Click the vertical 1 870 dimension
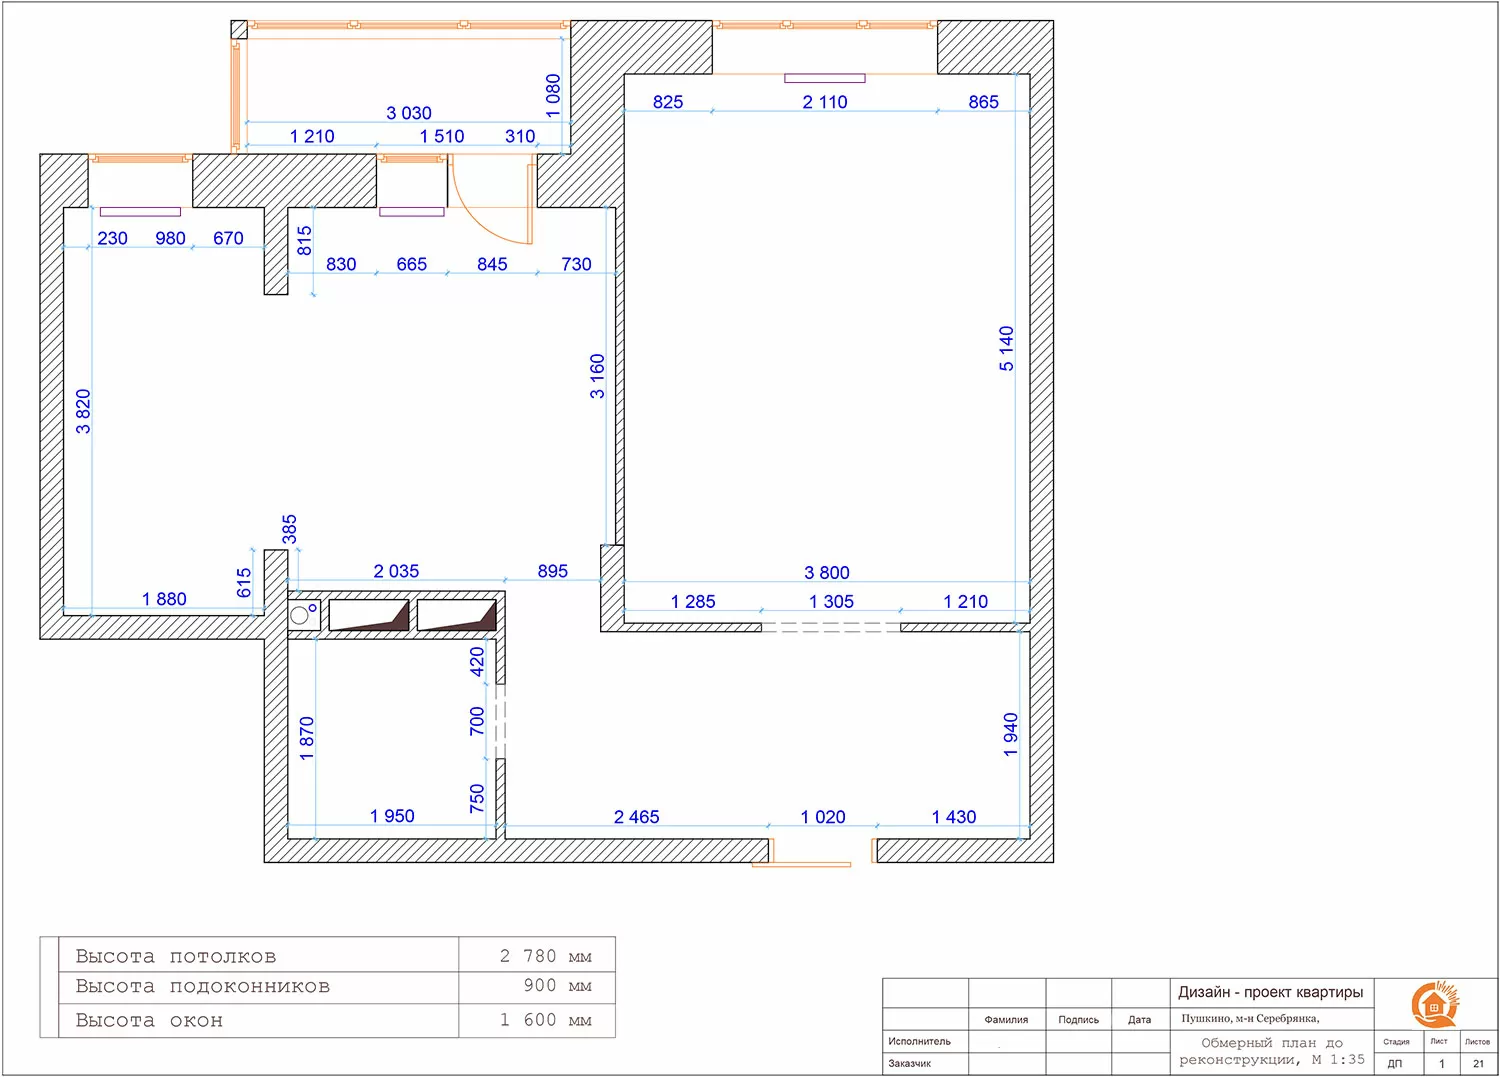The width and height of the screenshot is (1500, 1077). [x=307, y=738]
